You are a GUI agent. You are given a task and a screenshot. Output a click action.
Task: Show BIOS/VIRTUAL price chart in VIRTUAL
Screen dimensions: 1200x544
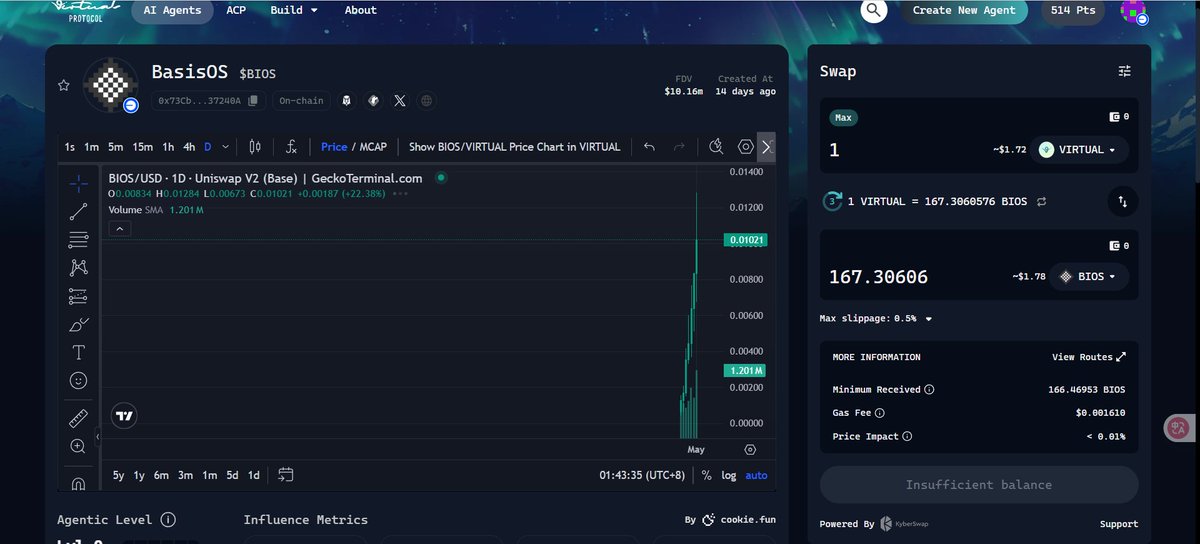click(515, 146)
